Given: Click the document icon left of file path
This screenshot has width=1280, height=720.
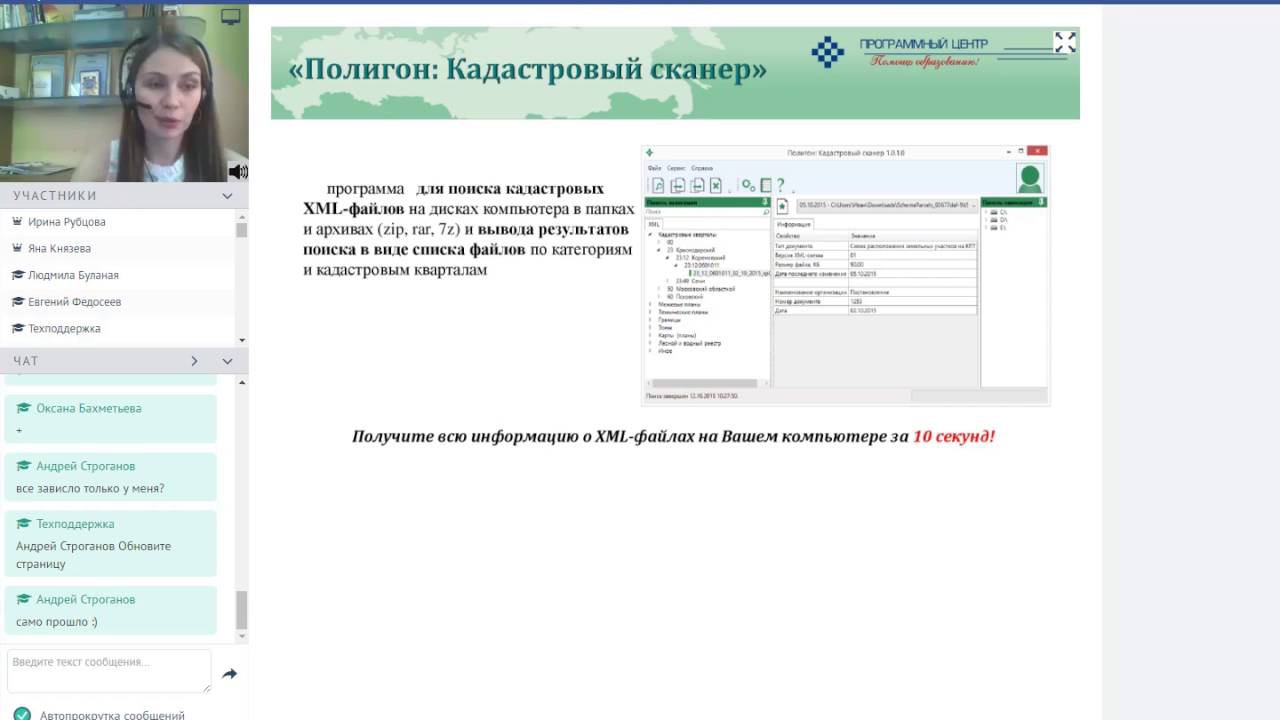Looking at the screenshot, I should click(782, 206).
